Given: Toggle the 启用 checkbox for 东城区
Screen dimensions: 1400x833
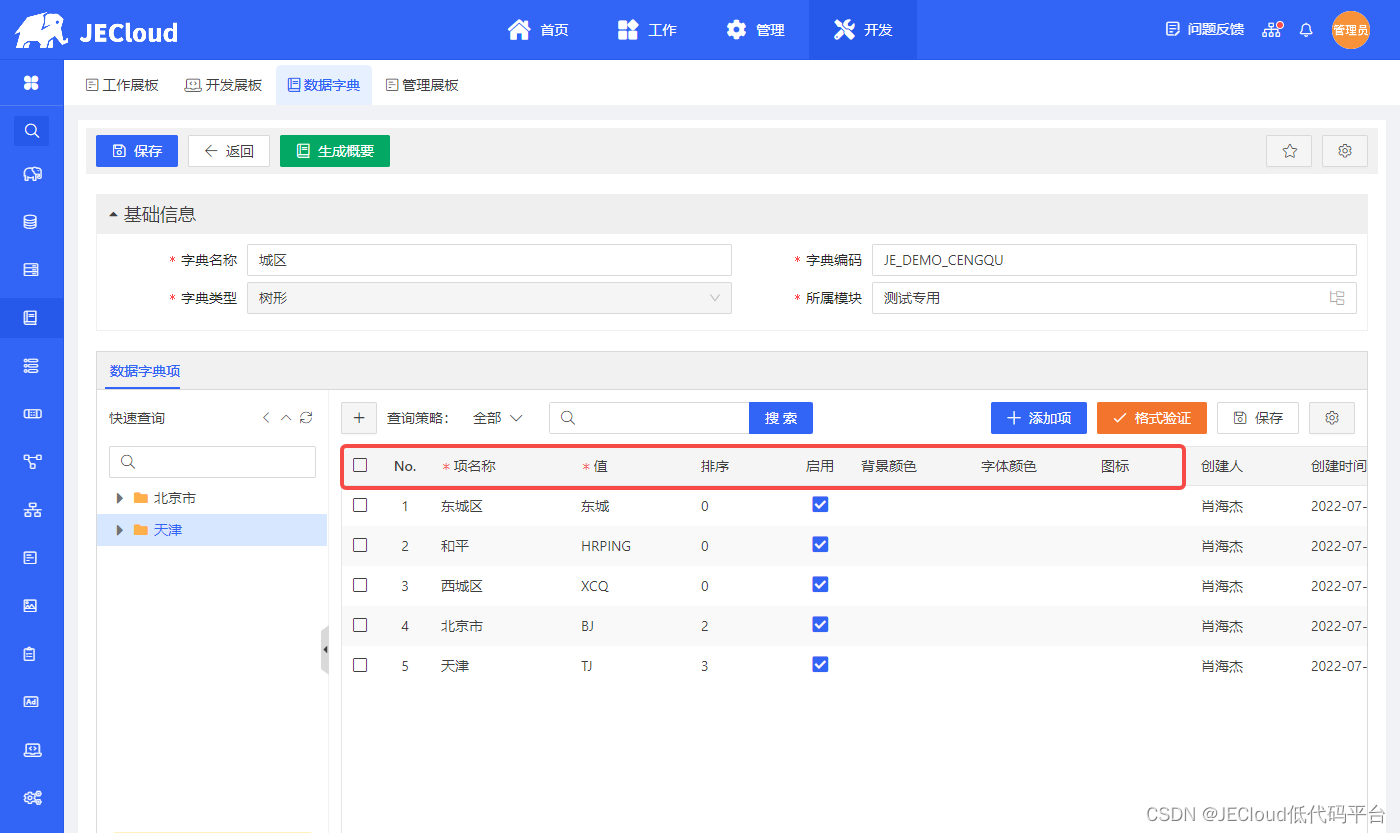Looking at the screenshot, I should [820, 504].
